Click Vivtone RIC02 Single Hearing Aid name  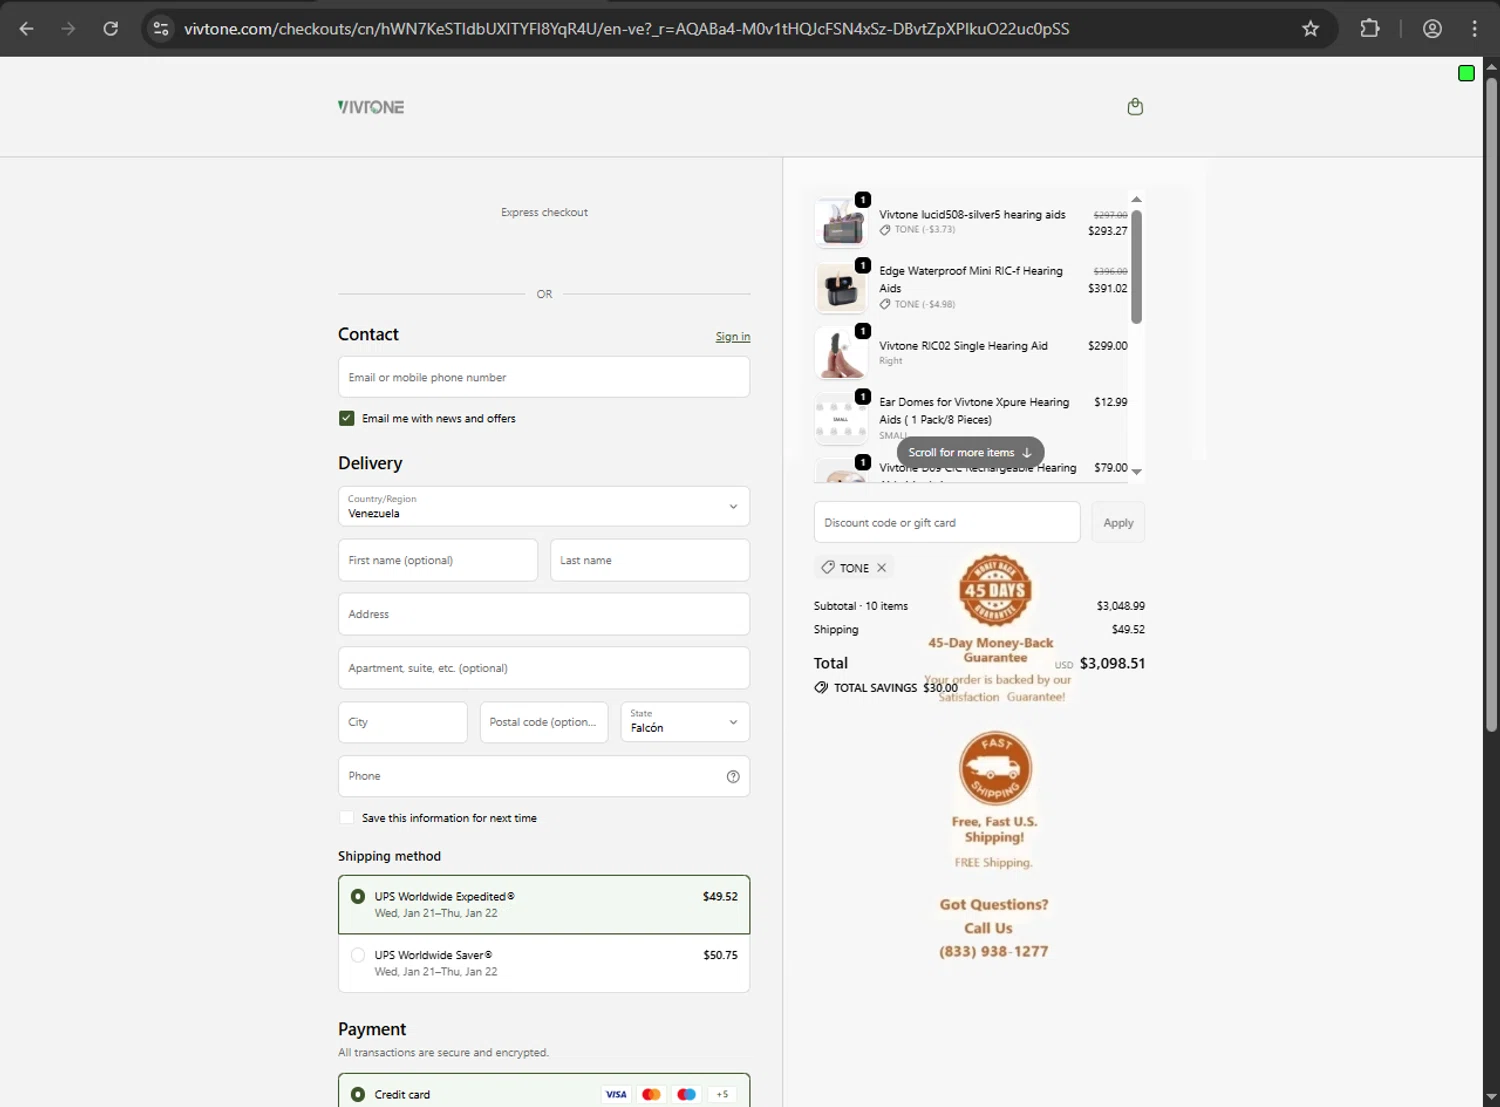pyautogui.click(x=963, y=346)
